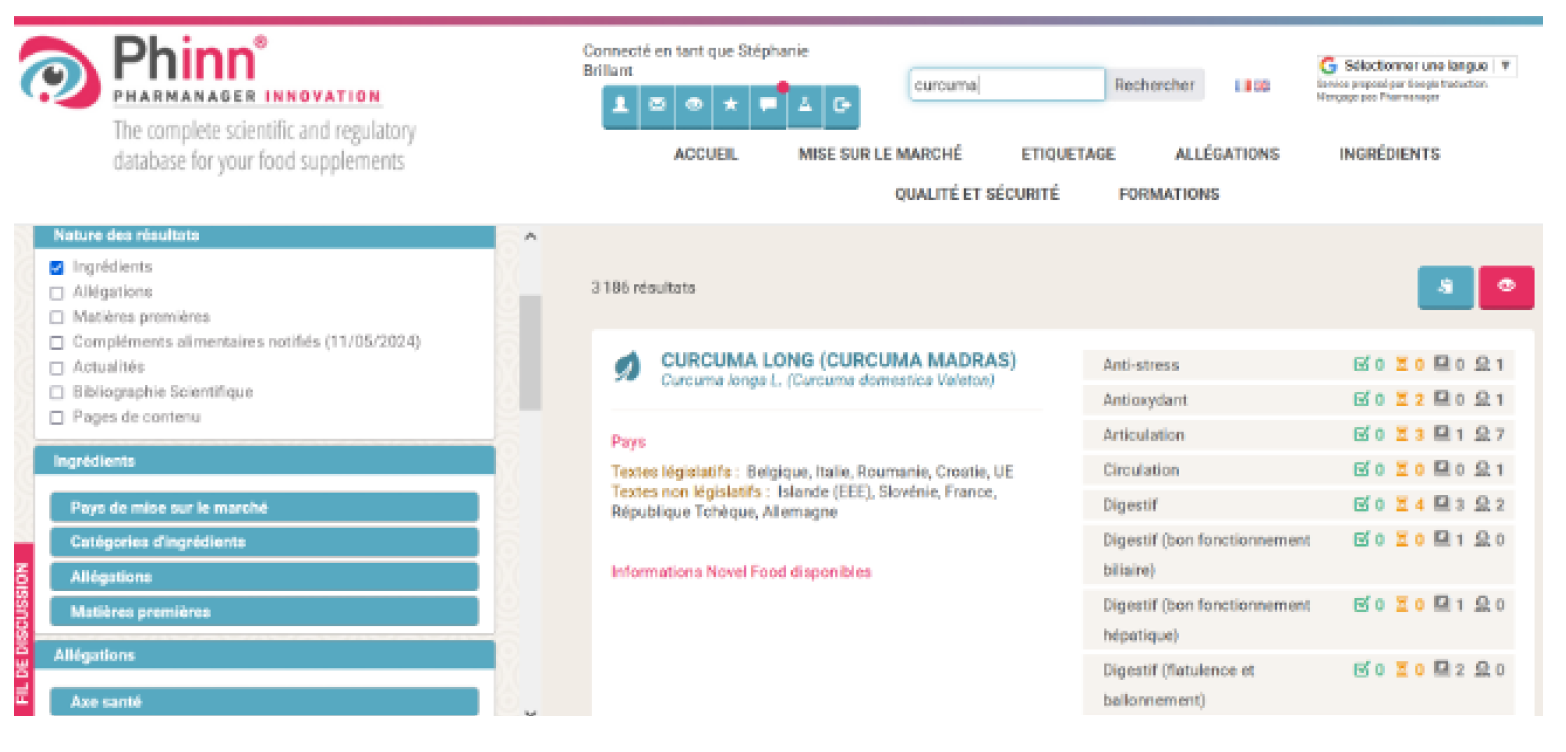Open Informations Novel Food disponibles link
The image size is (1566, 752).
pyautogui.click(x=741, y=572)
